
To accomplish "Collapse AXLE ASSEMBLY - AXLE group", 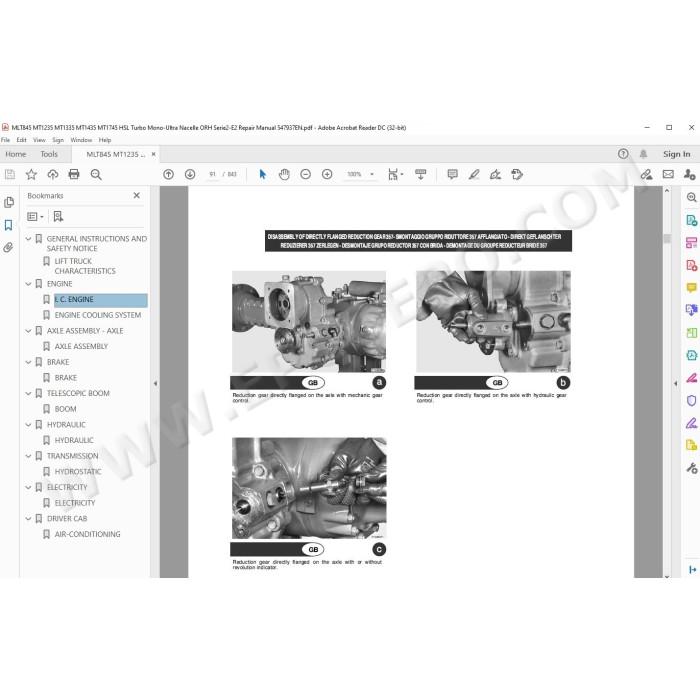I will (x=28, y=331).
